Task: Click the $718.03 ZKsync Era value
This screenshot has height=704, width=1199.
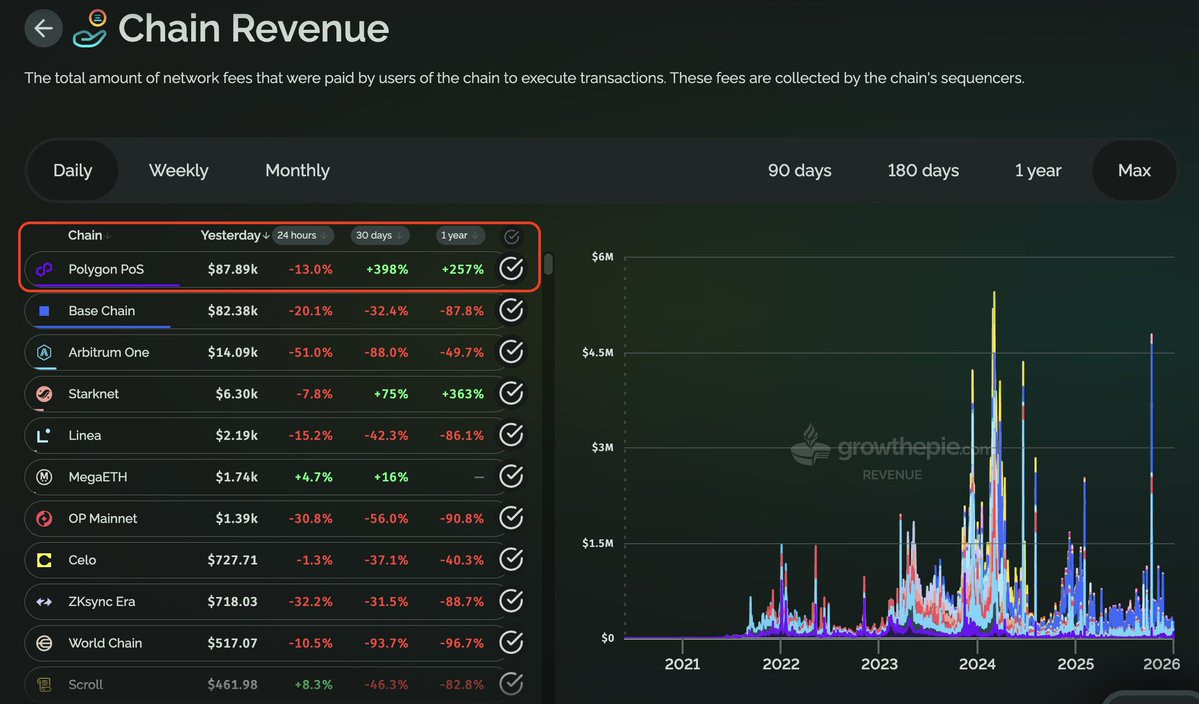Action: (232, 602)
